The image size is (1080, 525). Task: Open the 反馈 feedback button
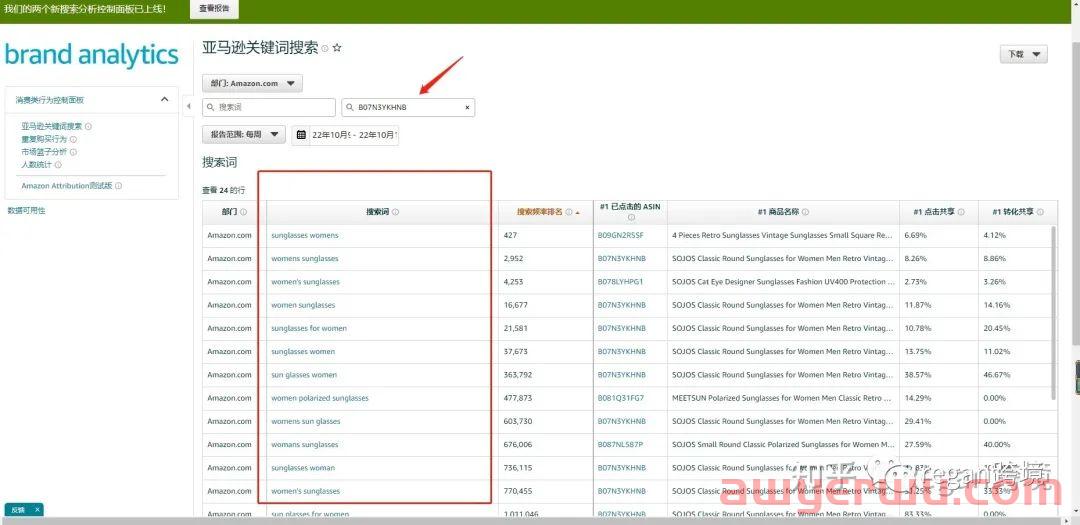(x=18, y=509)
